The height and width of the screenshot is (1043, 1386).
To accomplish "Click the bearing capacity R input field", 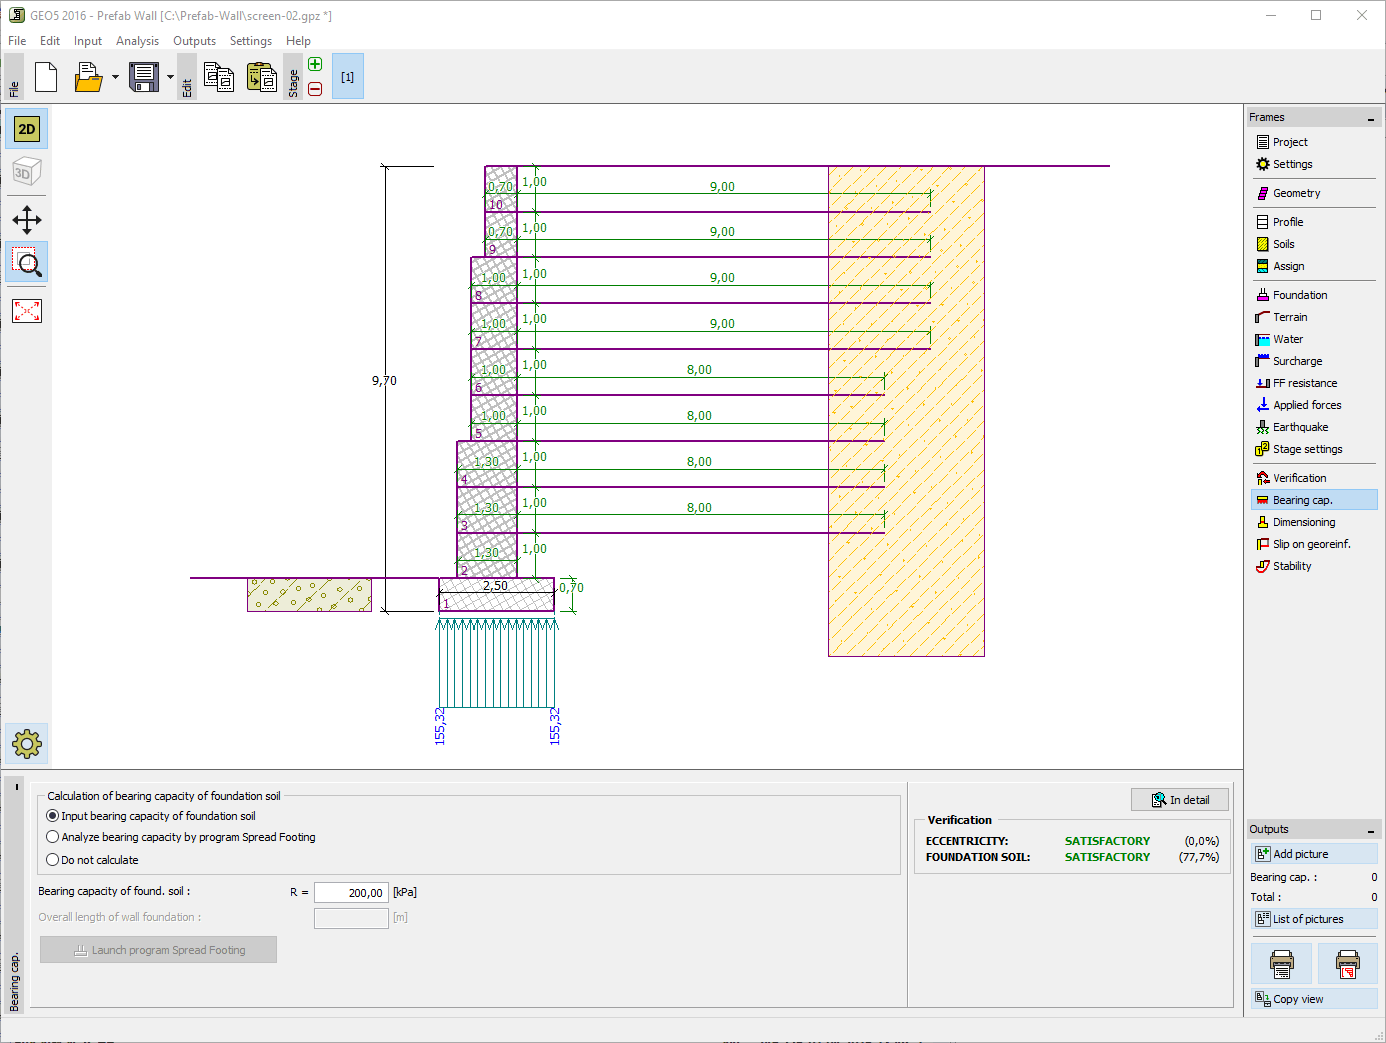I will [351, 892].
